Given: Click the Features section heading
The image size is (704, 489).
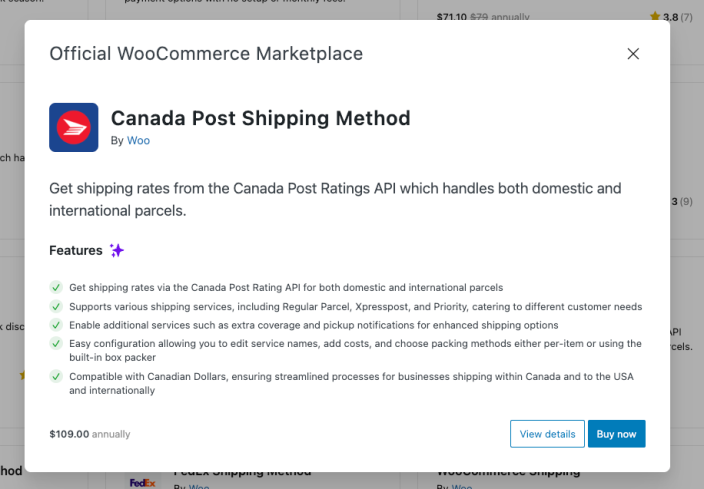Looking at the screenshot, I should pos(76,250).
